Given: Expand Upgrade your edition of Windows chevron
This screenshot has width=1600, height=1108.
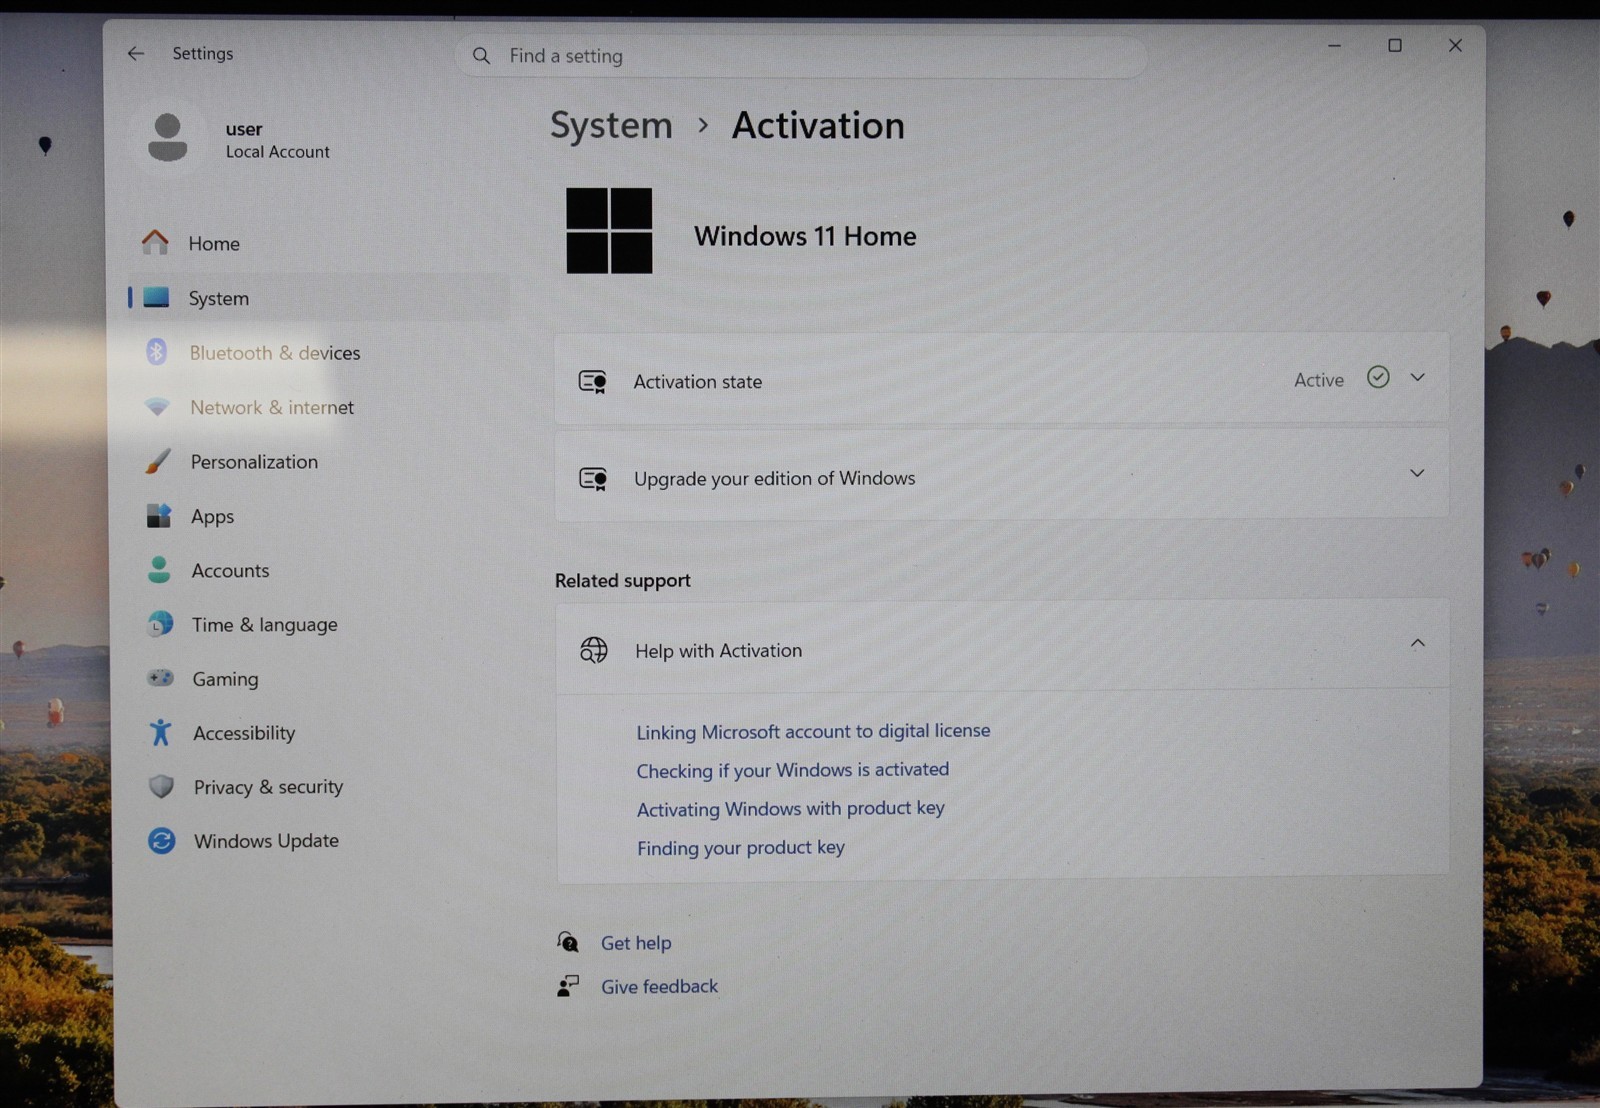Looking at the screenshot, I should [1417, 473].
